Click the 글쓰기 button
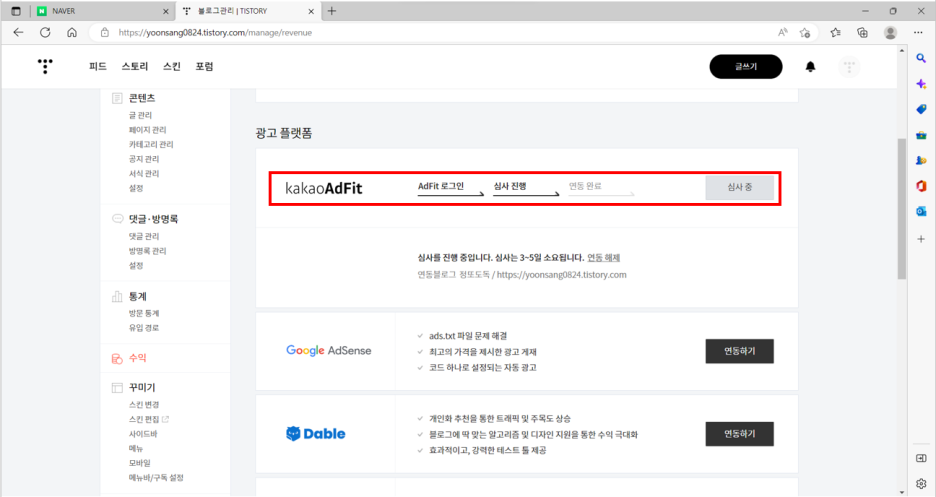The width and height of the screenshot is (936, 497). [746, 67]
